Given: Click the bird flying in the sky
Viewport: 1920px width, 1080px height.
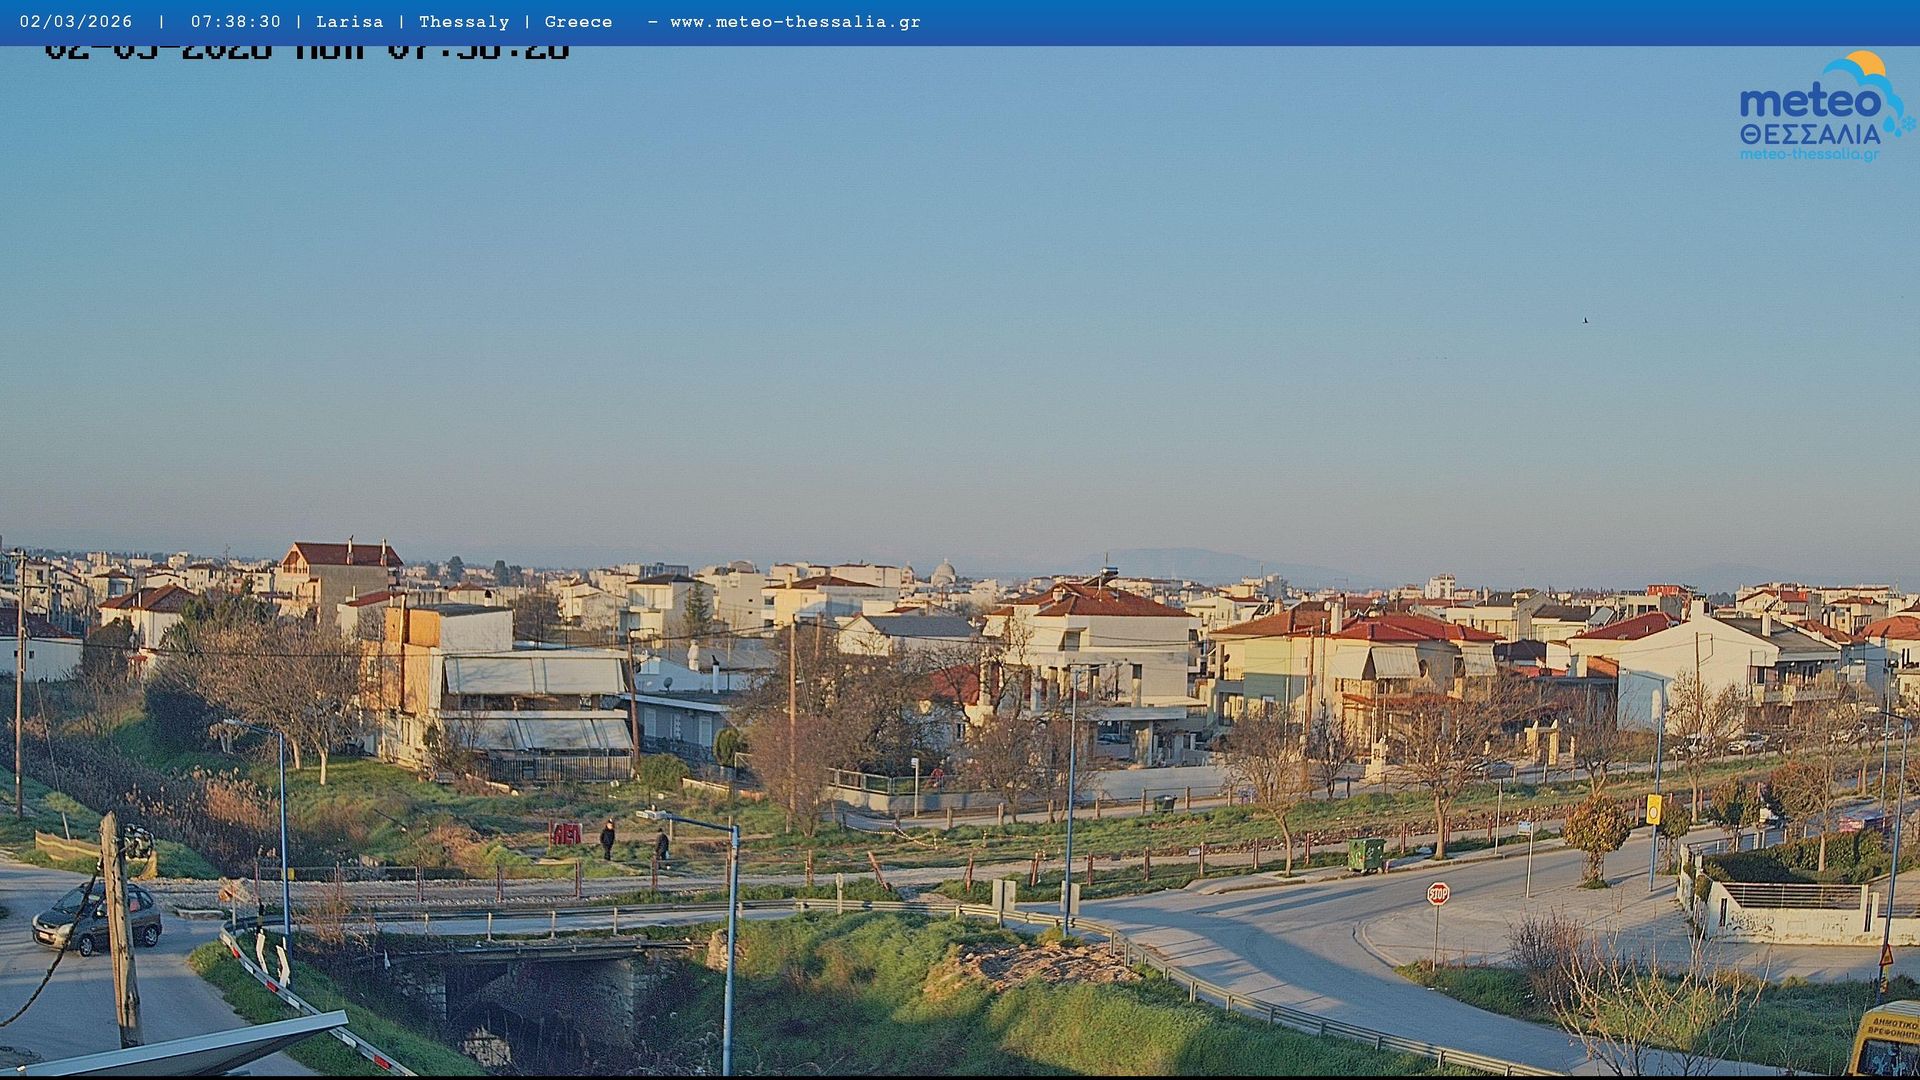Looking at the screenshot, I should 1585,320.
